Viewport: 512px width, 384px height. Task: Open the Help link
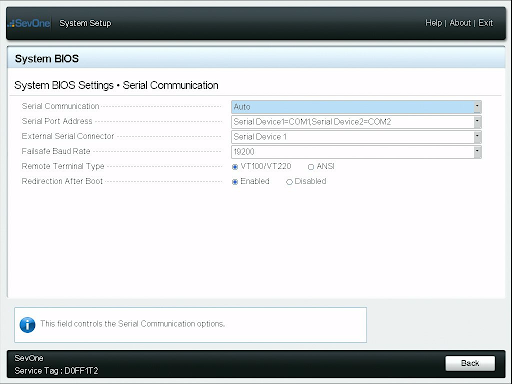[x=433, y=23]
